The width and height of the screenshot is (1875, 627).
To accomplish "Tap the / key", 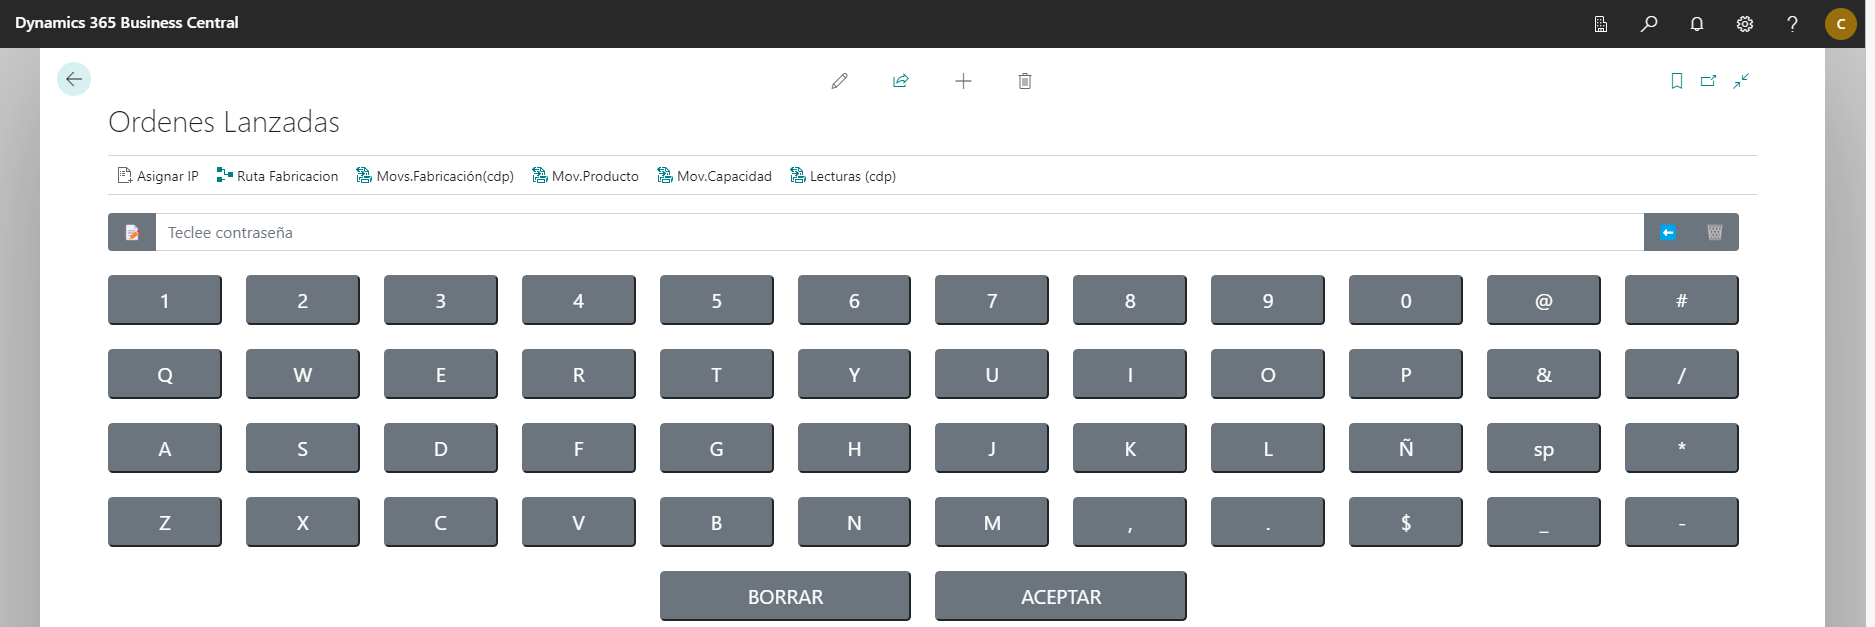I will coord(1682,374).
